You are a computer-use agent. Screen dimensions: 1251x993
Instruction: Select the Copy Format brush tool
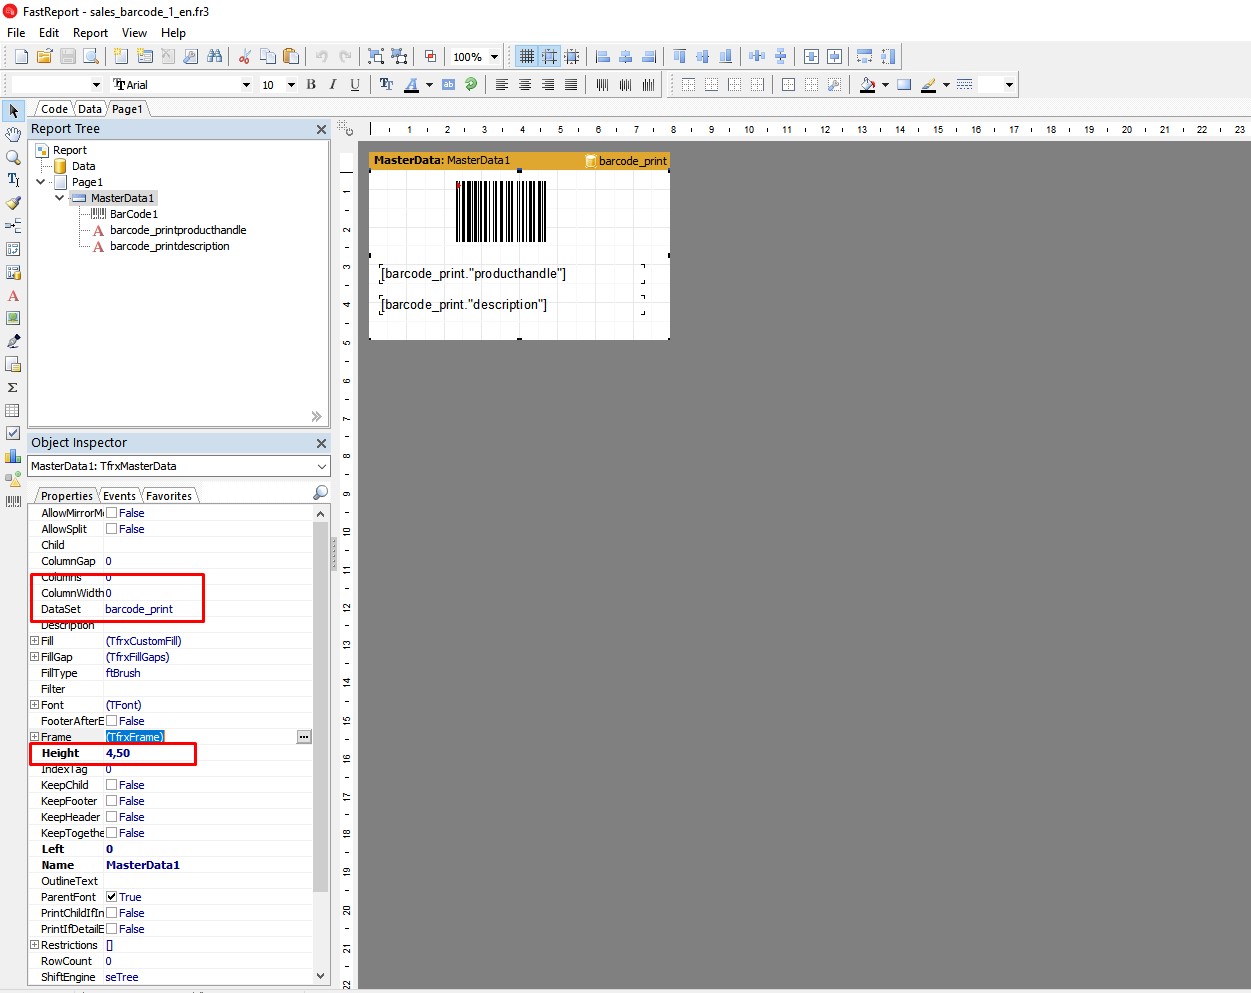[x=13, y=203]
